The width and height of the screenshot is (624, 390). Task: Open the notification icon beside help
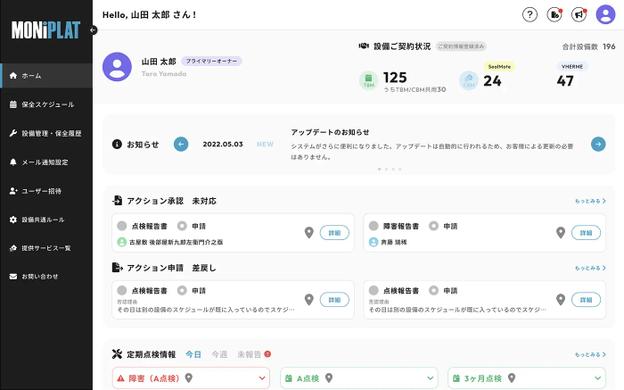[554, 15]
